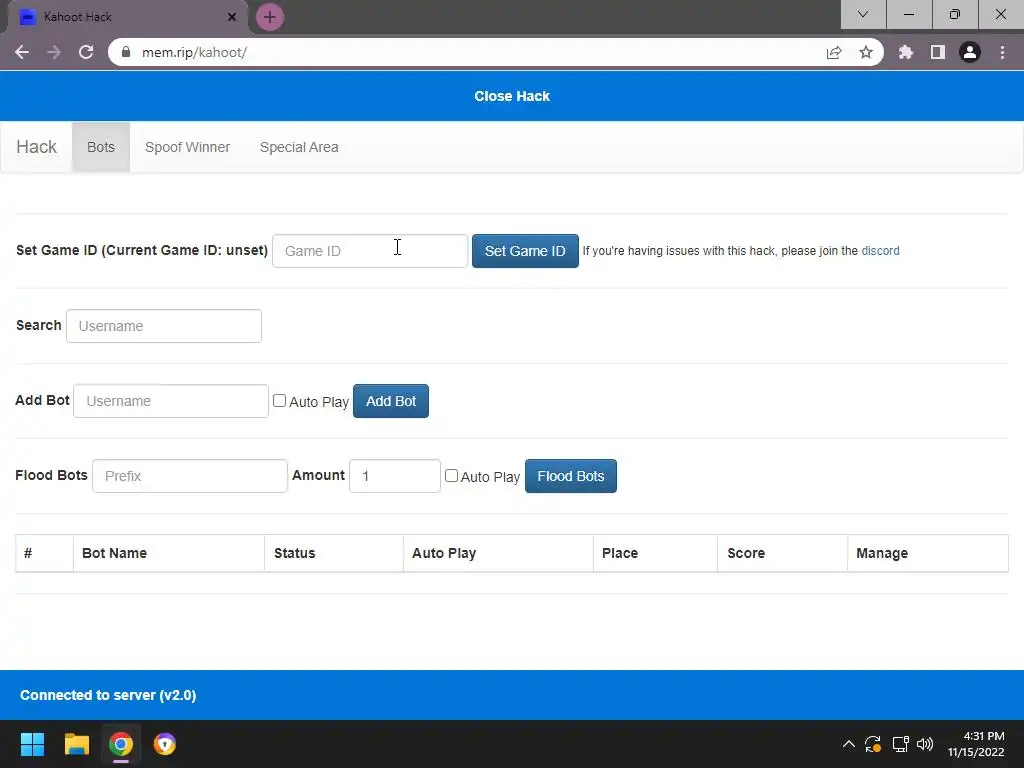This screenshot has width=1024, height=768.
Task: Open the Chrome profile avatar
Action: tap(970, 52)
